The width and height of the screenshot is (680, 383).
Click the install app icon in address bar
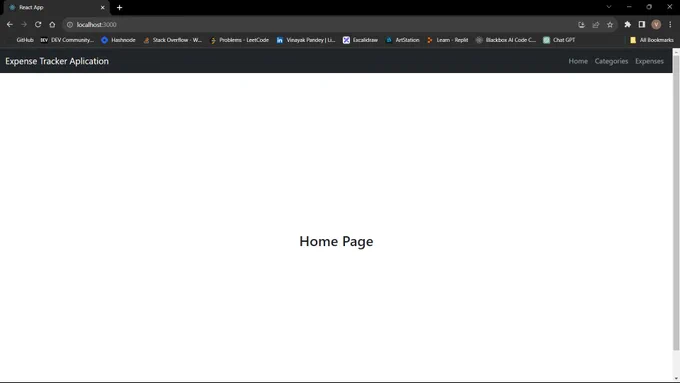(x=582, y=25)
